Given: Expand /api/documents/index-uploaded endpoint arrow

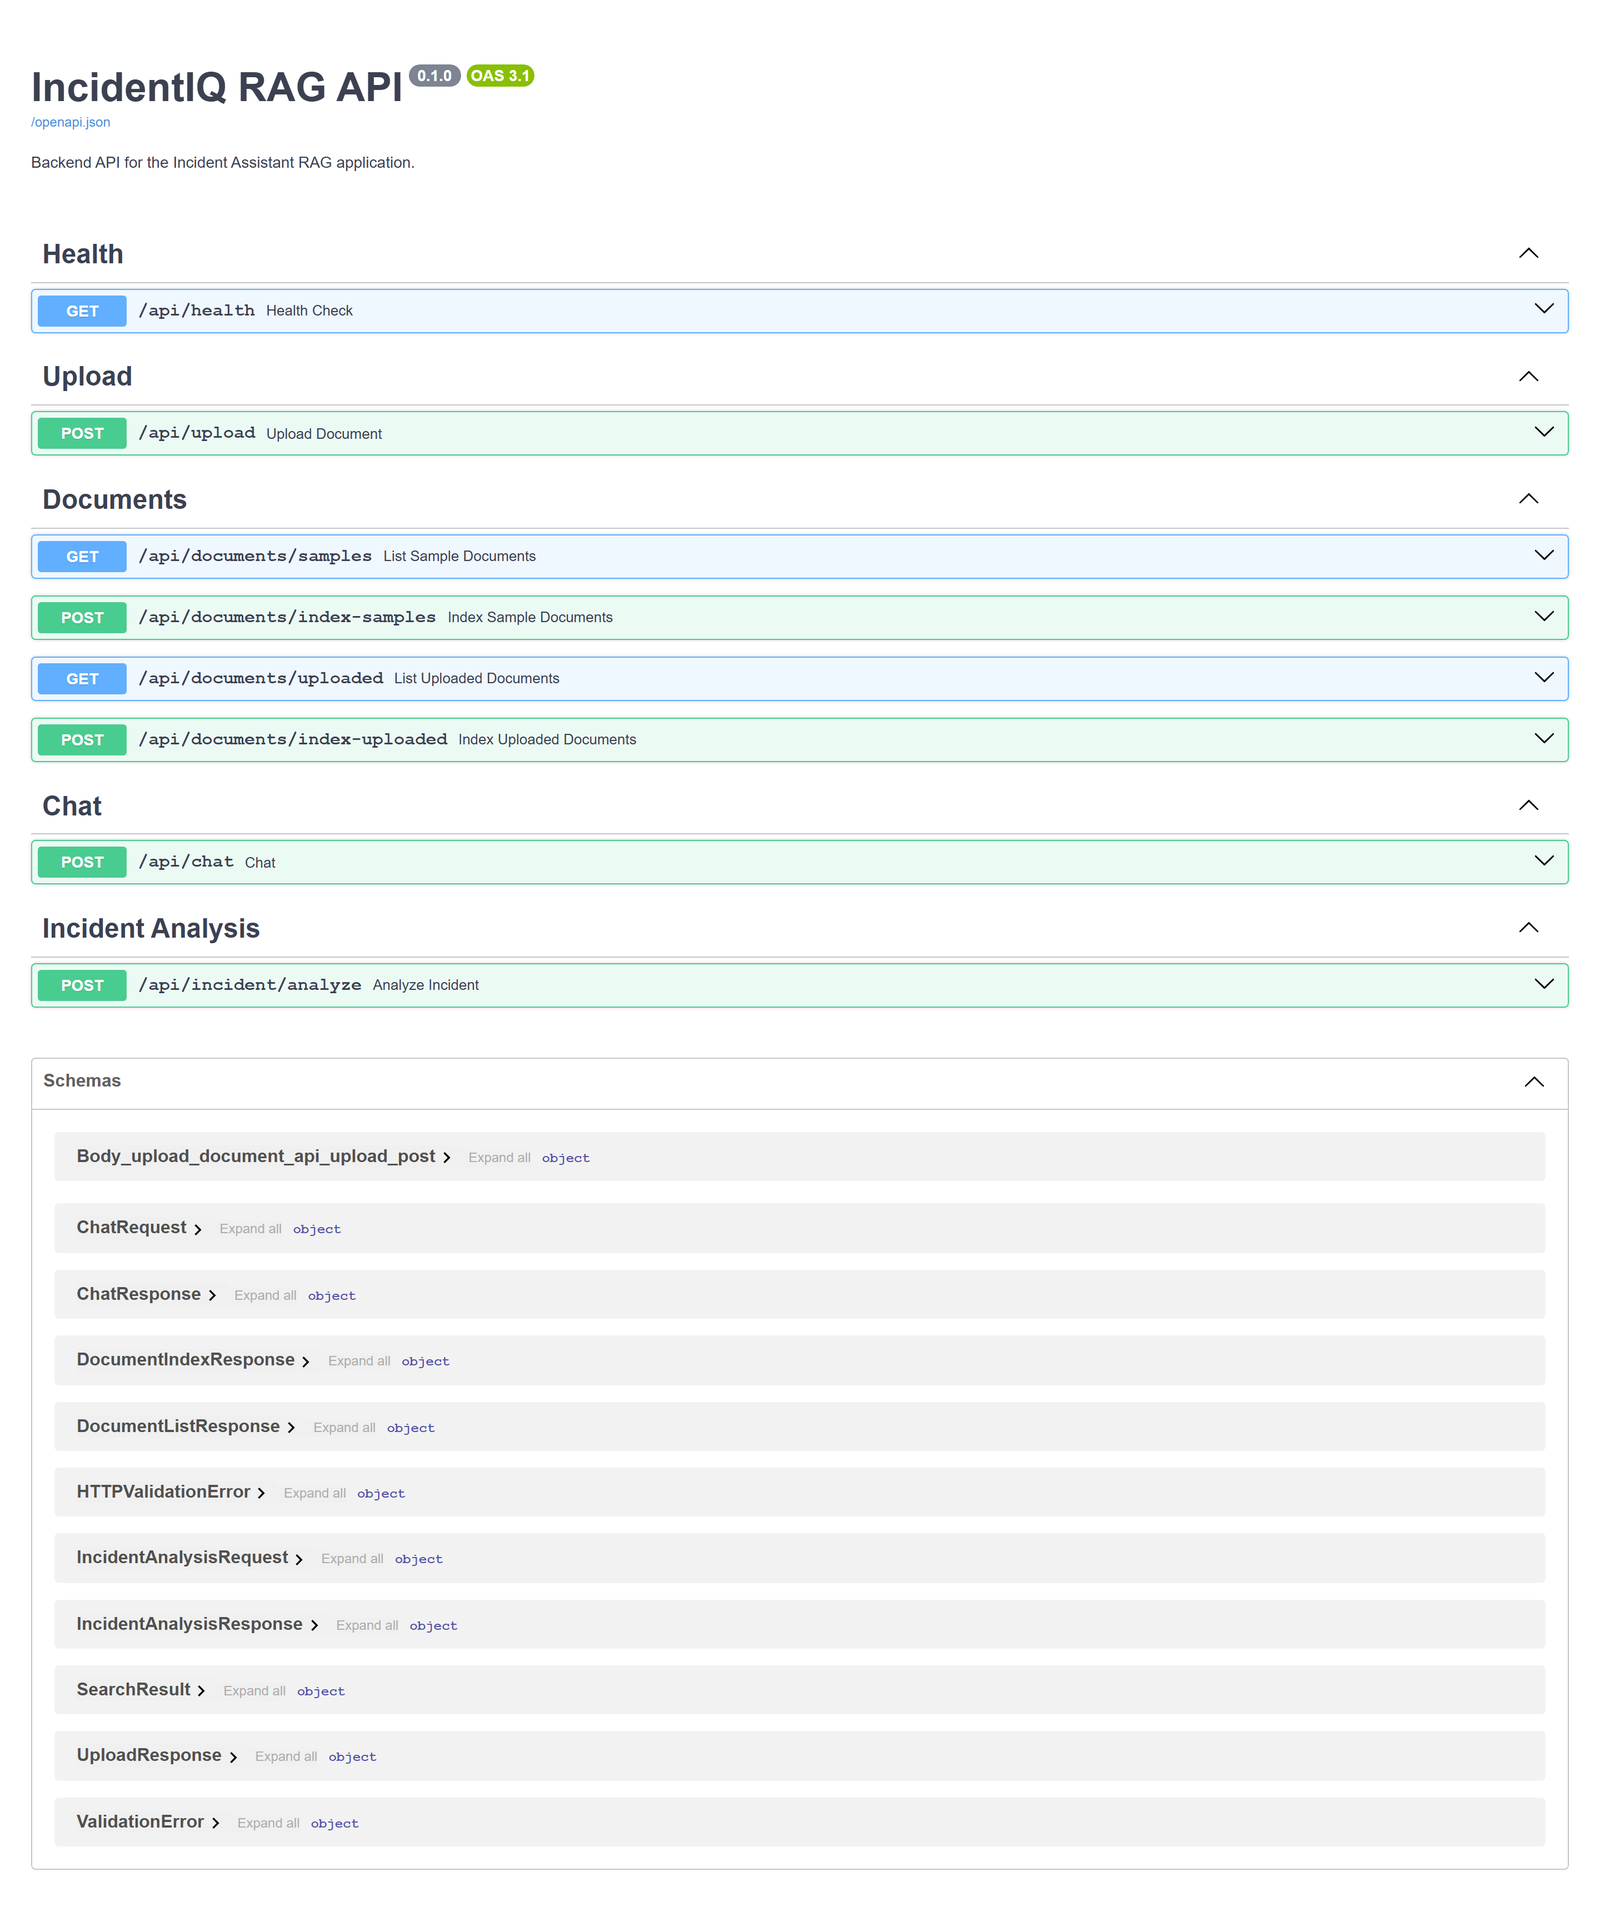Looking at the screenshot, I should tap(1544, 738).
